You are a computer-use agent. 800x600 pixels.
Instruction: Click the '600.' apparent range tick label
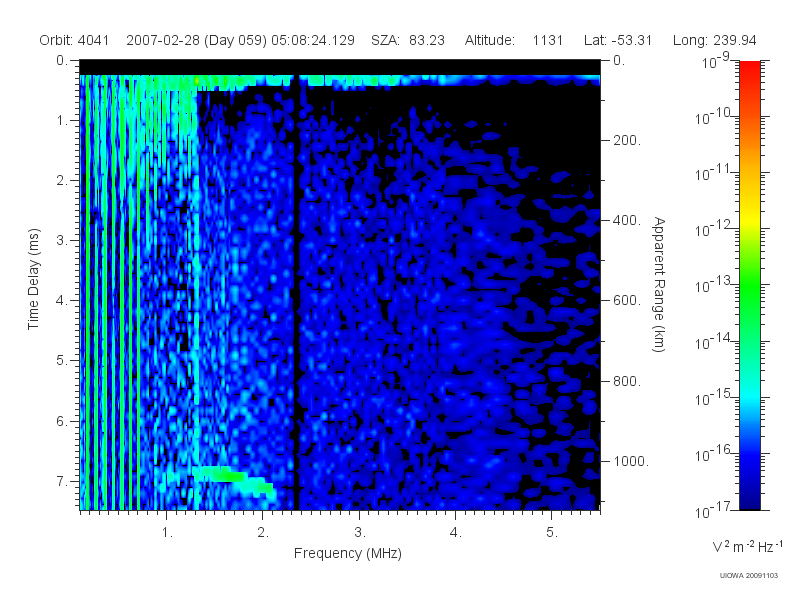[627, 301]
